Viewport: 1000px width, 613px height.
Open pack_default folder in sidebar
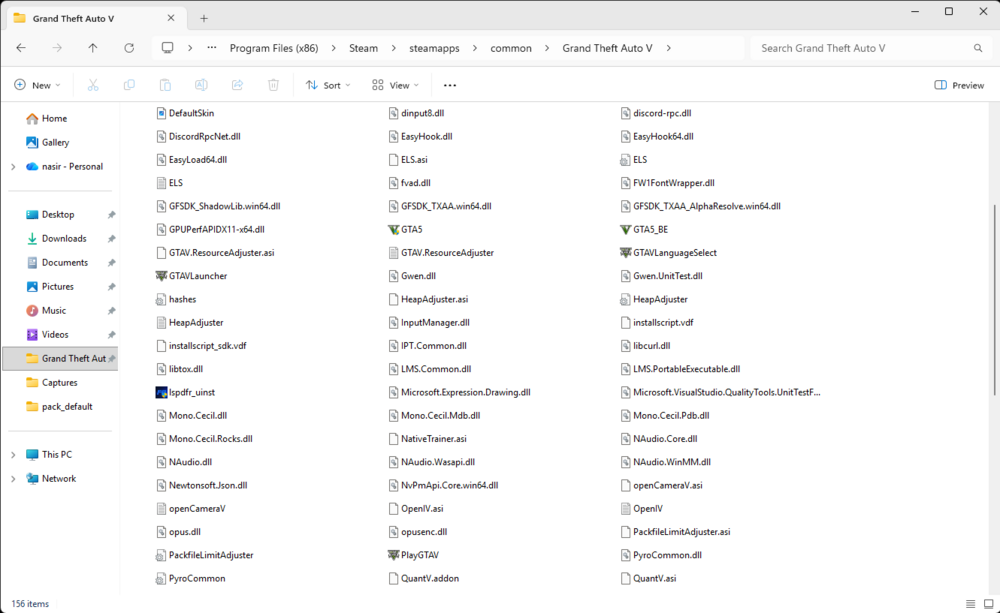[x=60, y=406]
